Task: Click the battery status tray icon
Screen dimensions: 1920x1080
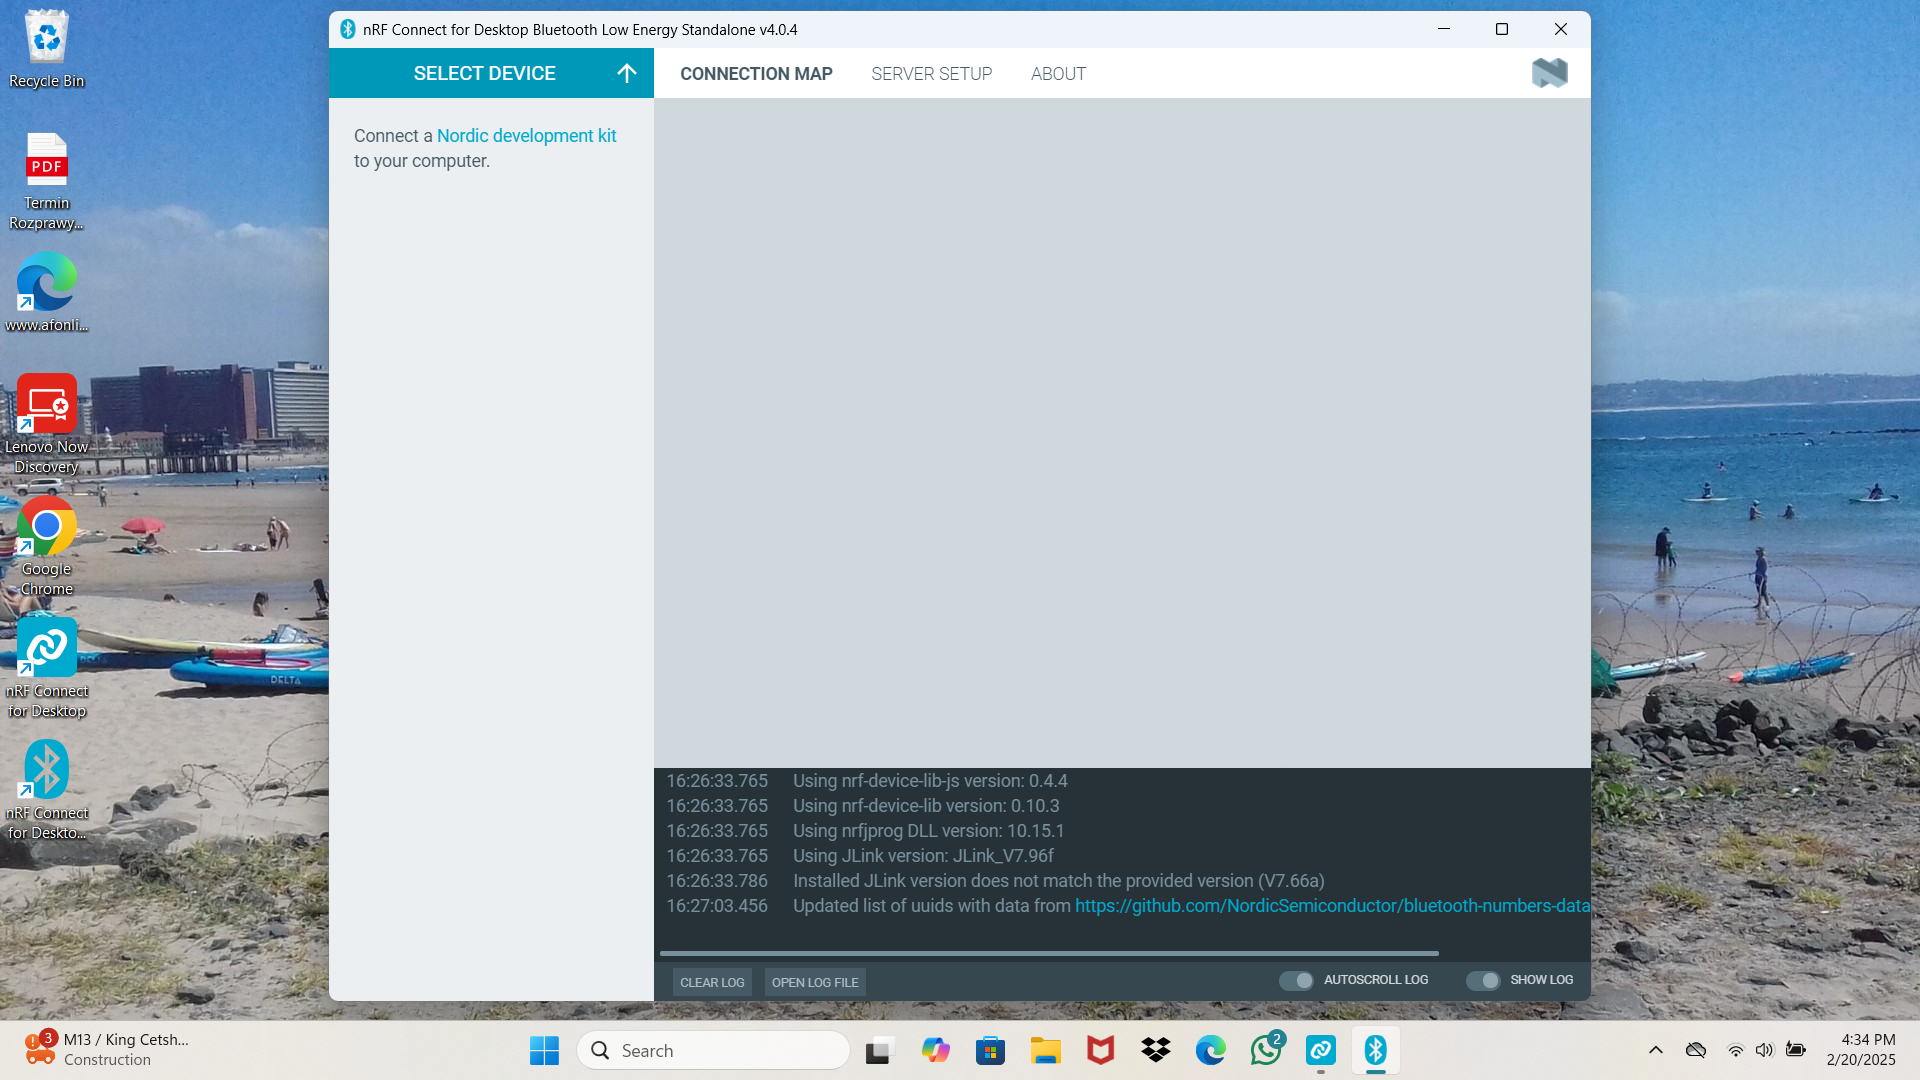Action: click(1796, 1050)
